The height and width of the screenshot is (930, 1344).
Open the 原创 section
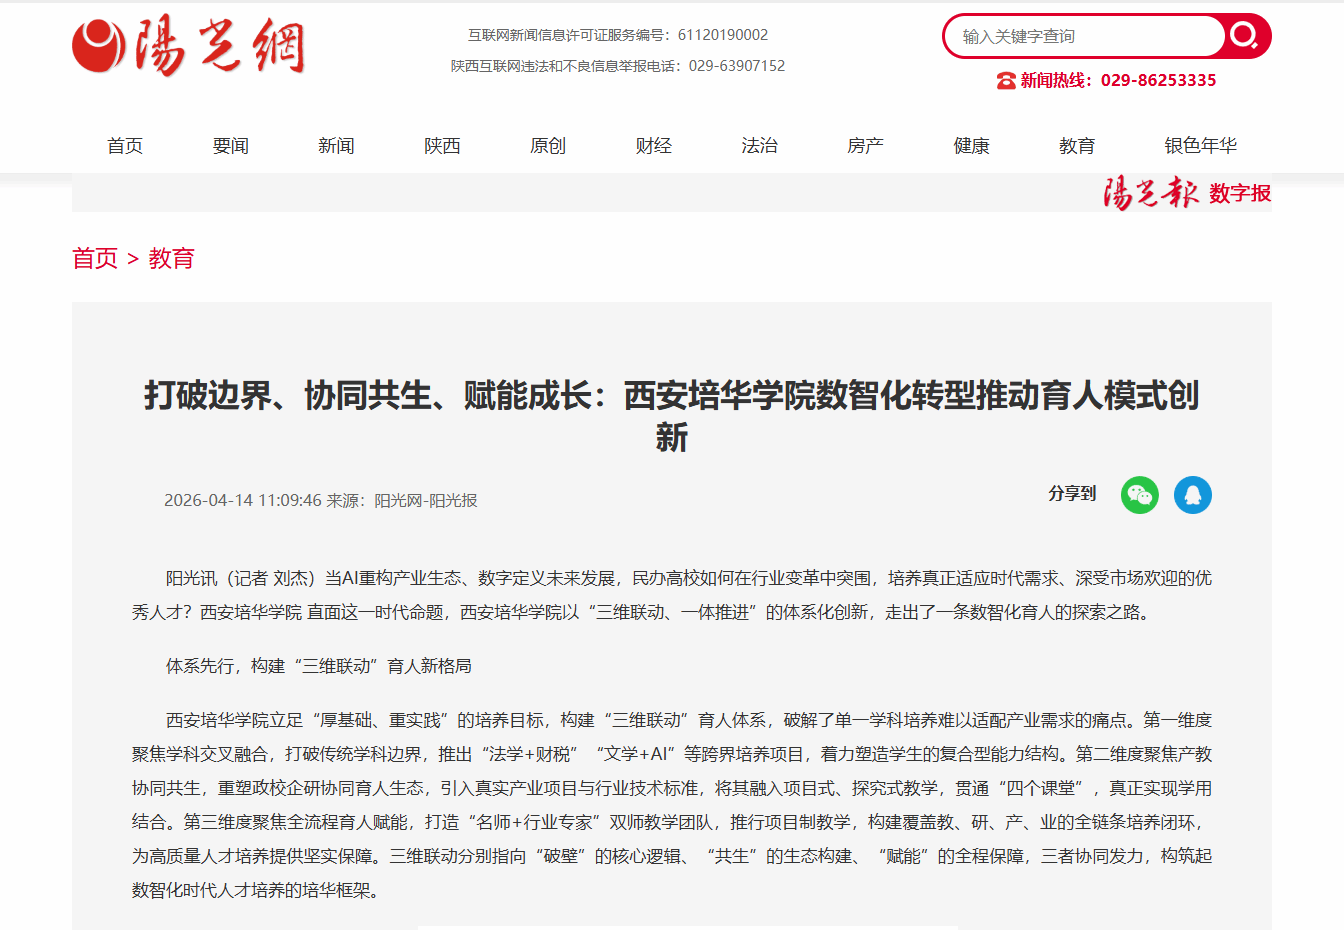[548, 146]
